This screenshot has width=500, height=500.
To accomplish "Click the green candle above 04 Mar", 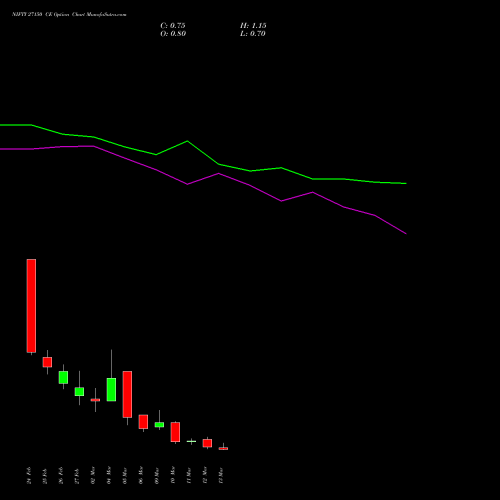I will pos(111,389).
